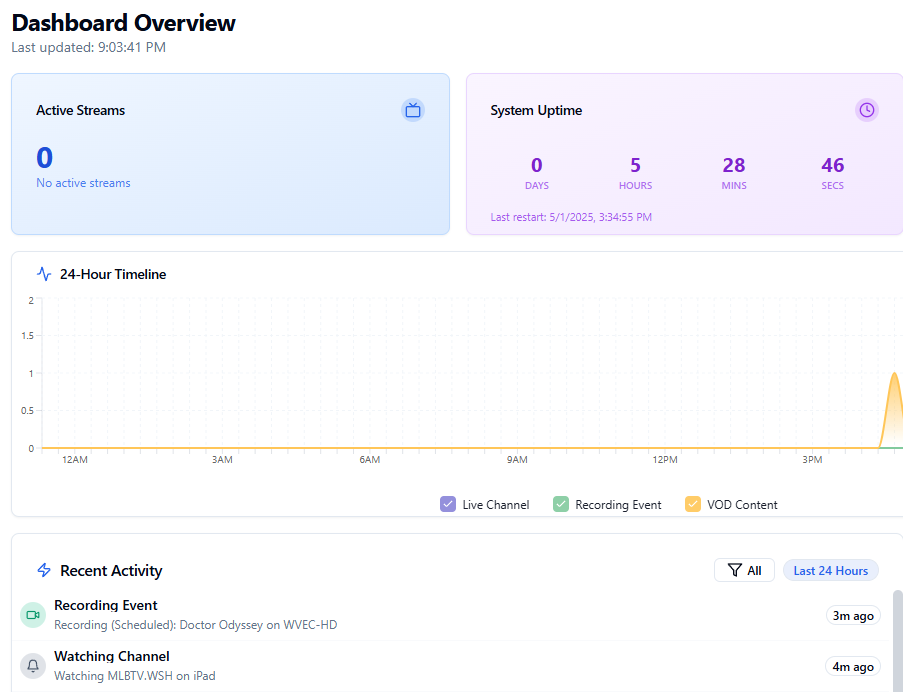
Task: Open the Last 24 Hours range selector
Action: coord(830,570)
